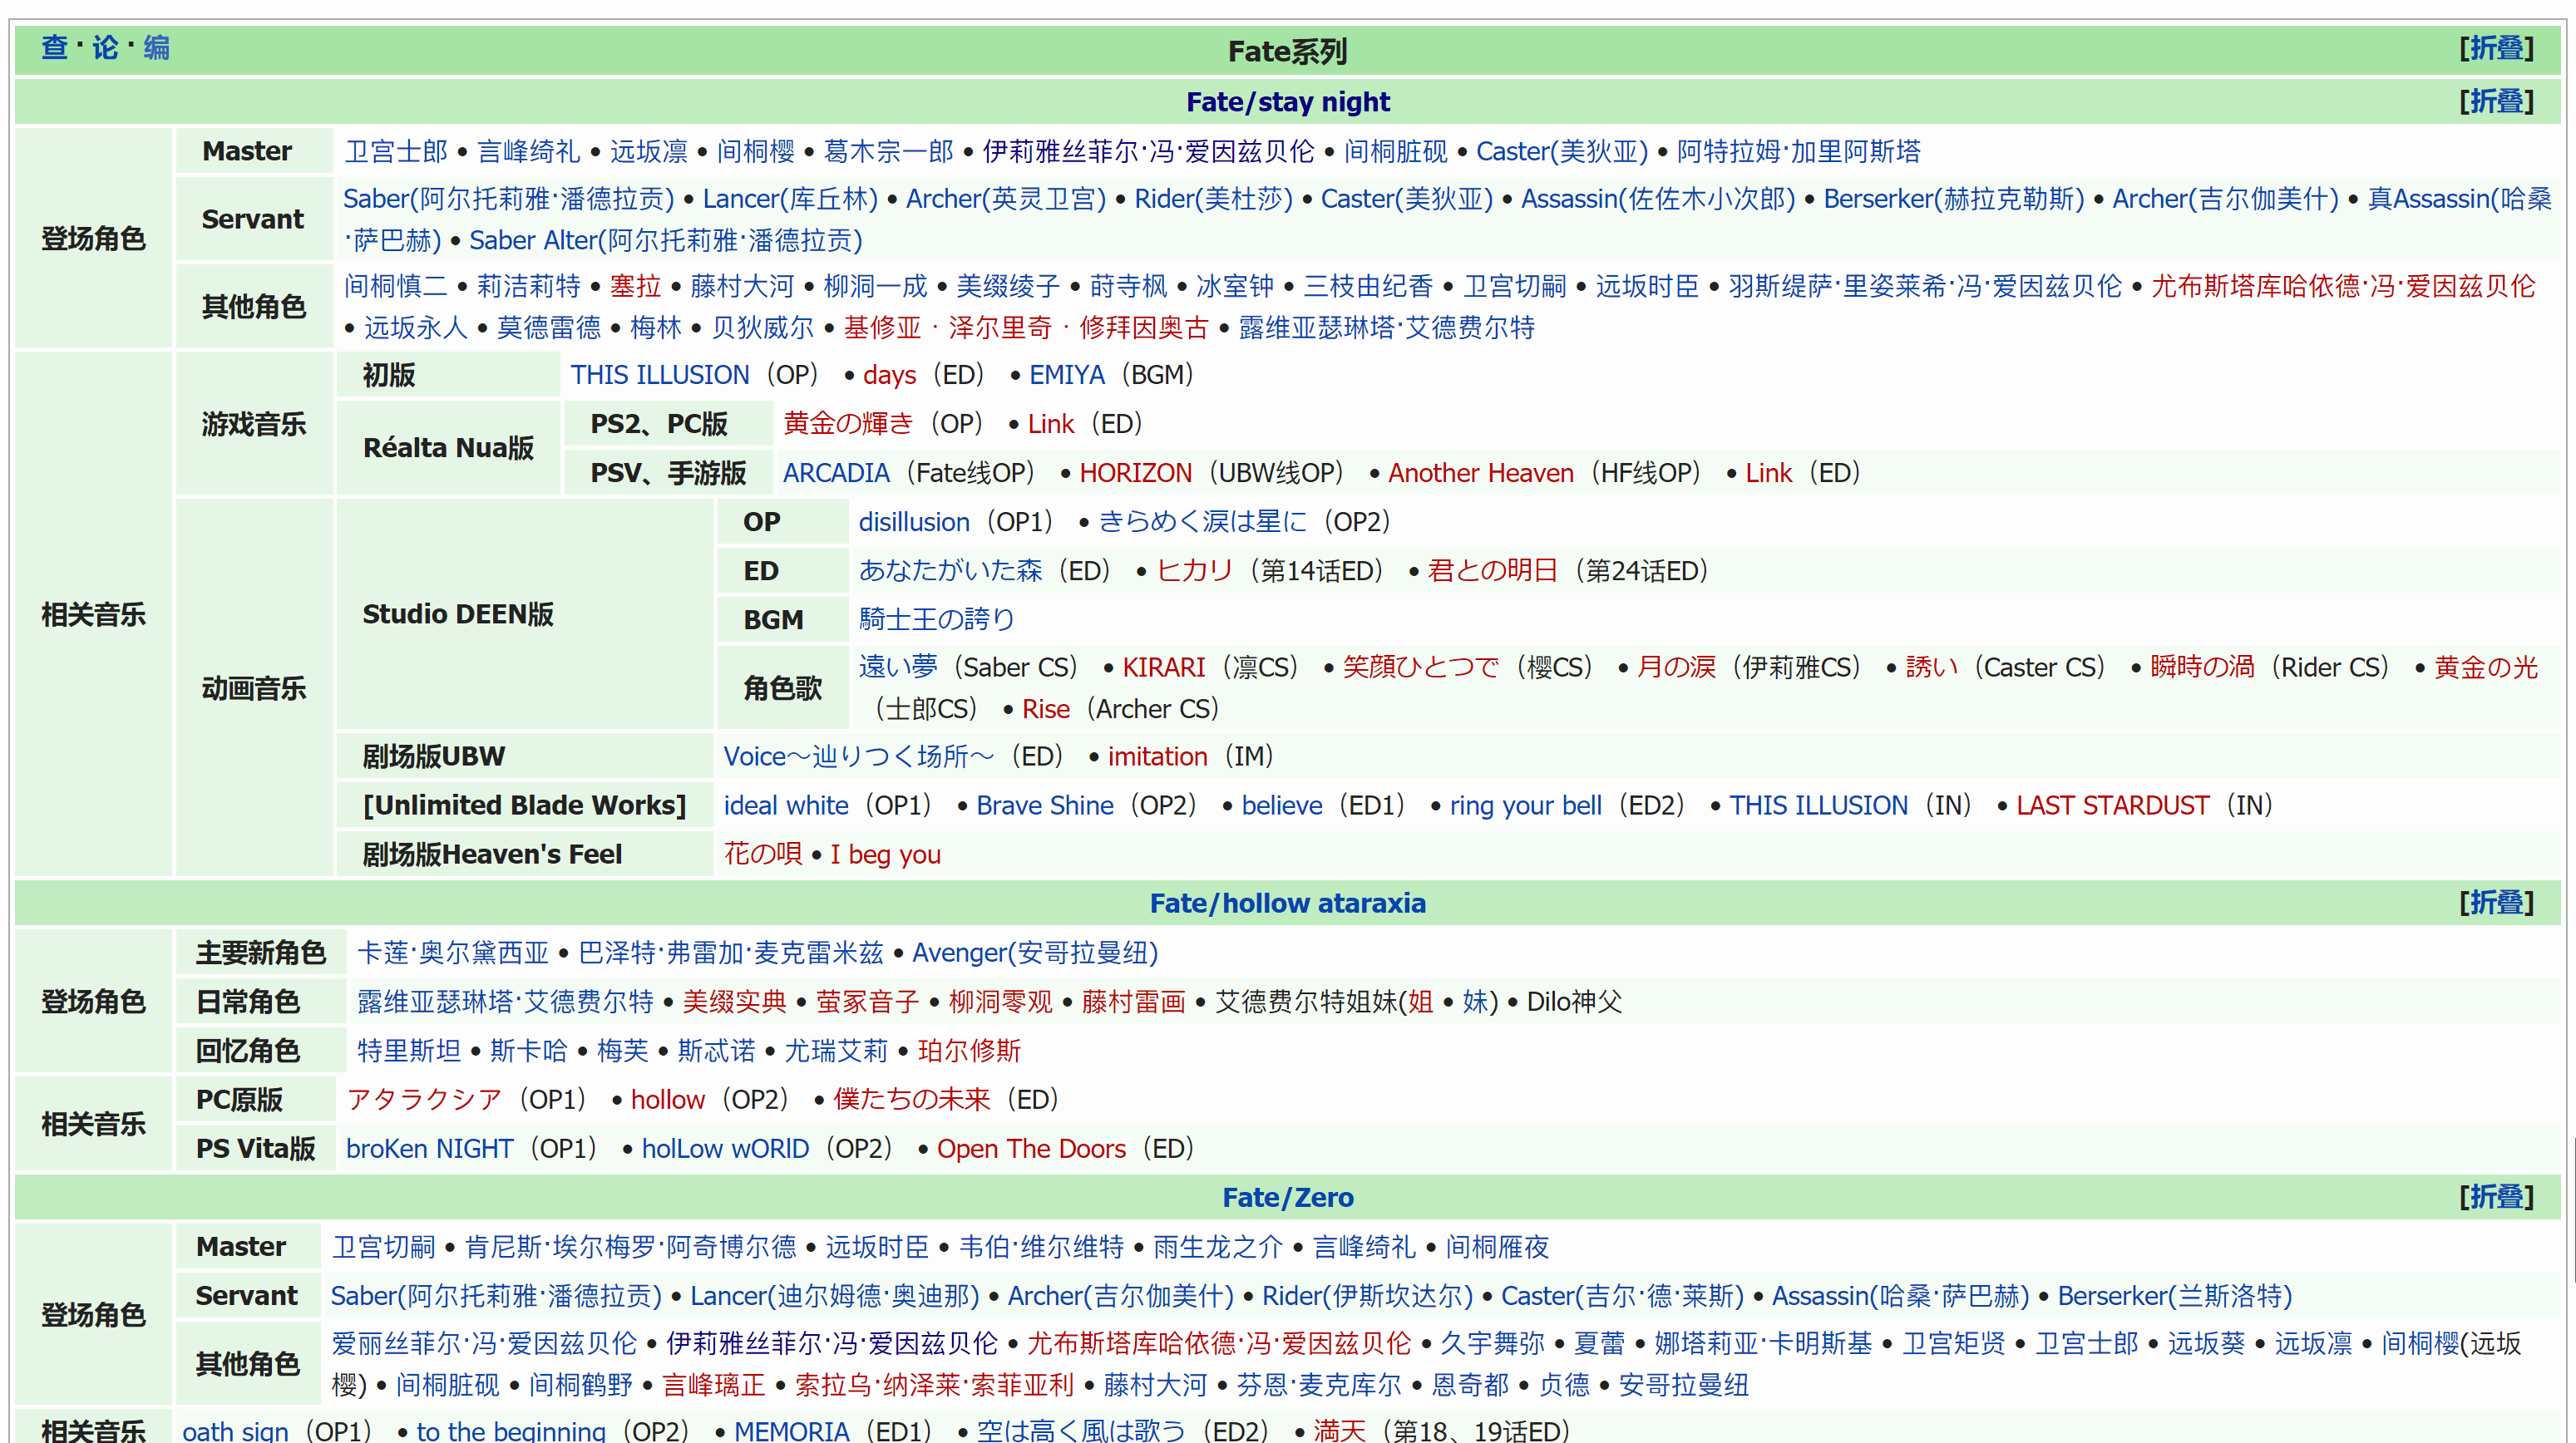Image resolution: width=2576 pixels, height=1443 pixels.
Task: Open the 查 view template link
Action: pyautogui.click(x=54, y=47)
